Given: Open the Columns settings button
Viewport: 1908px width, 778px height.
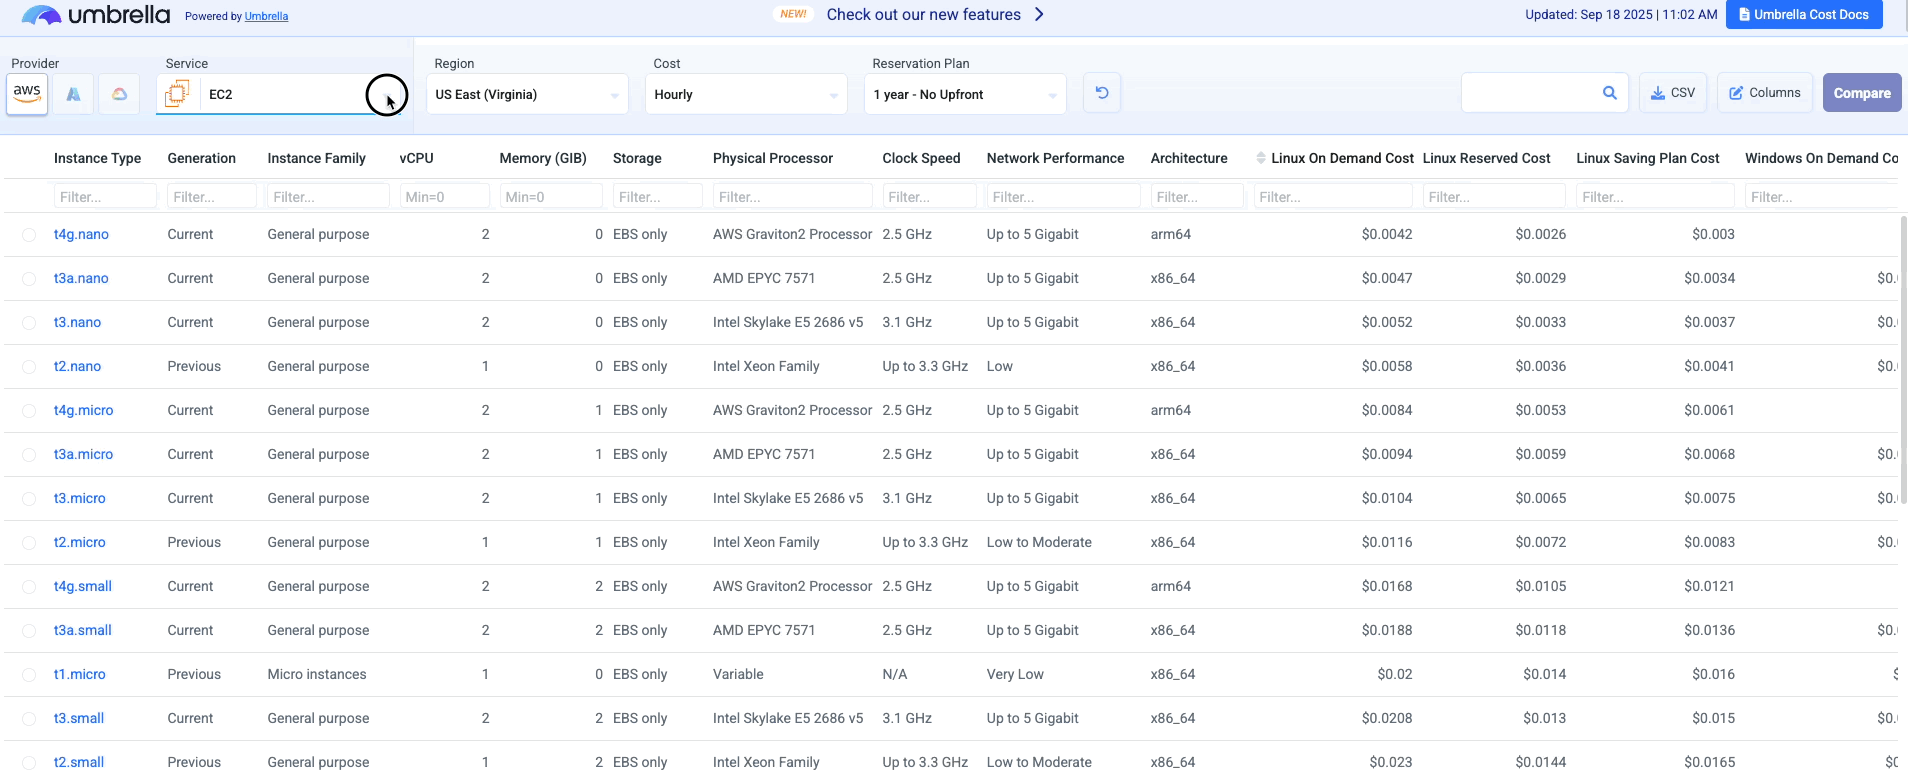Looking at the screenshot, I should (1765, 93).
